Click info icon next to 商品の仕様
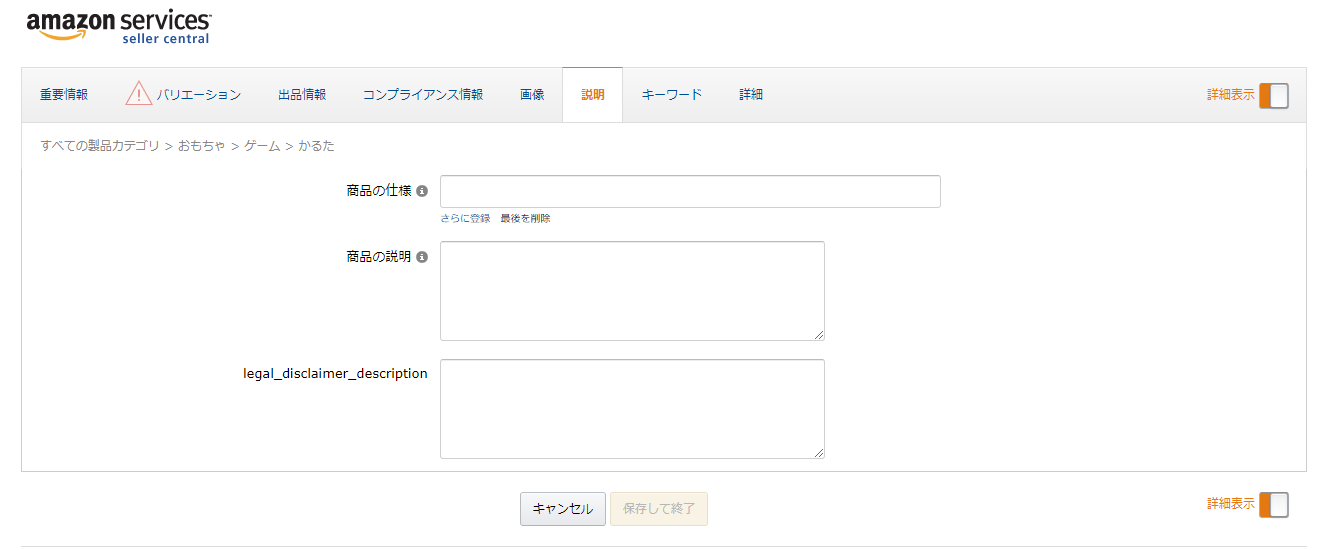1329x550 pixels. 422,191
